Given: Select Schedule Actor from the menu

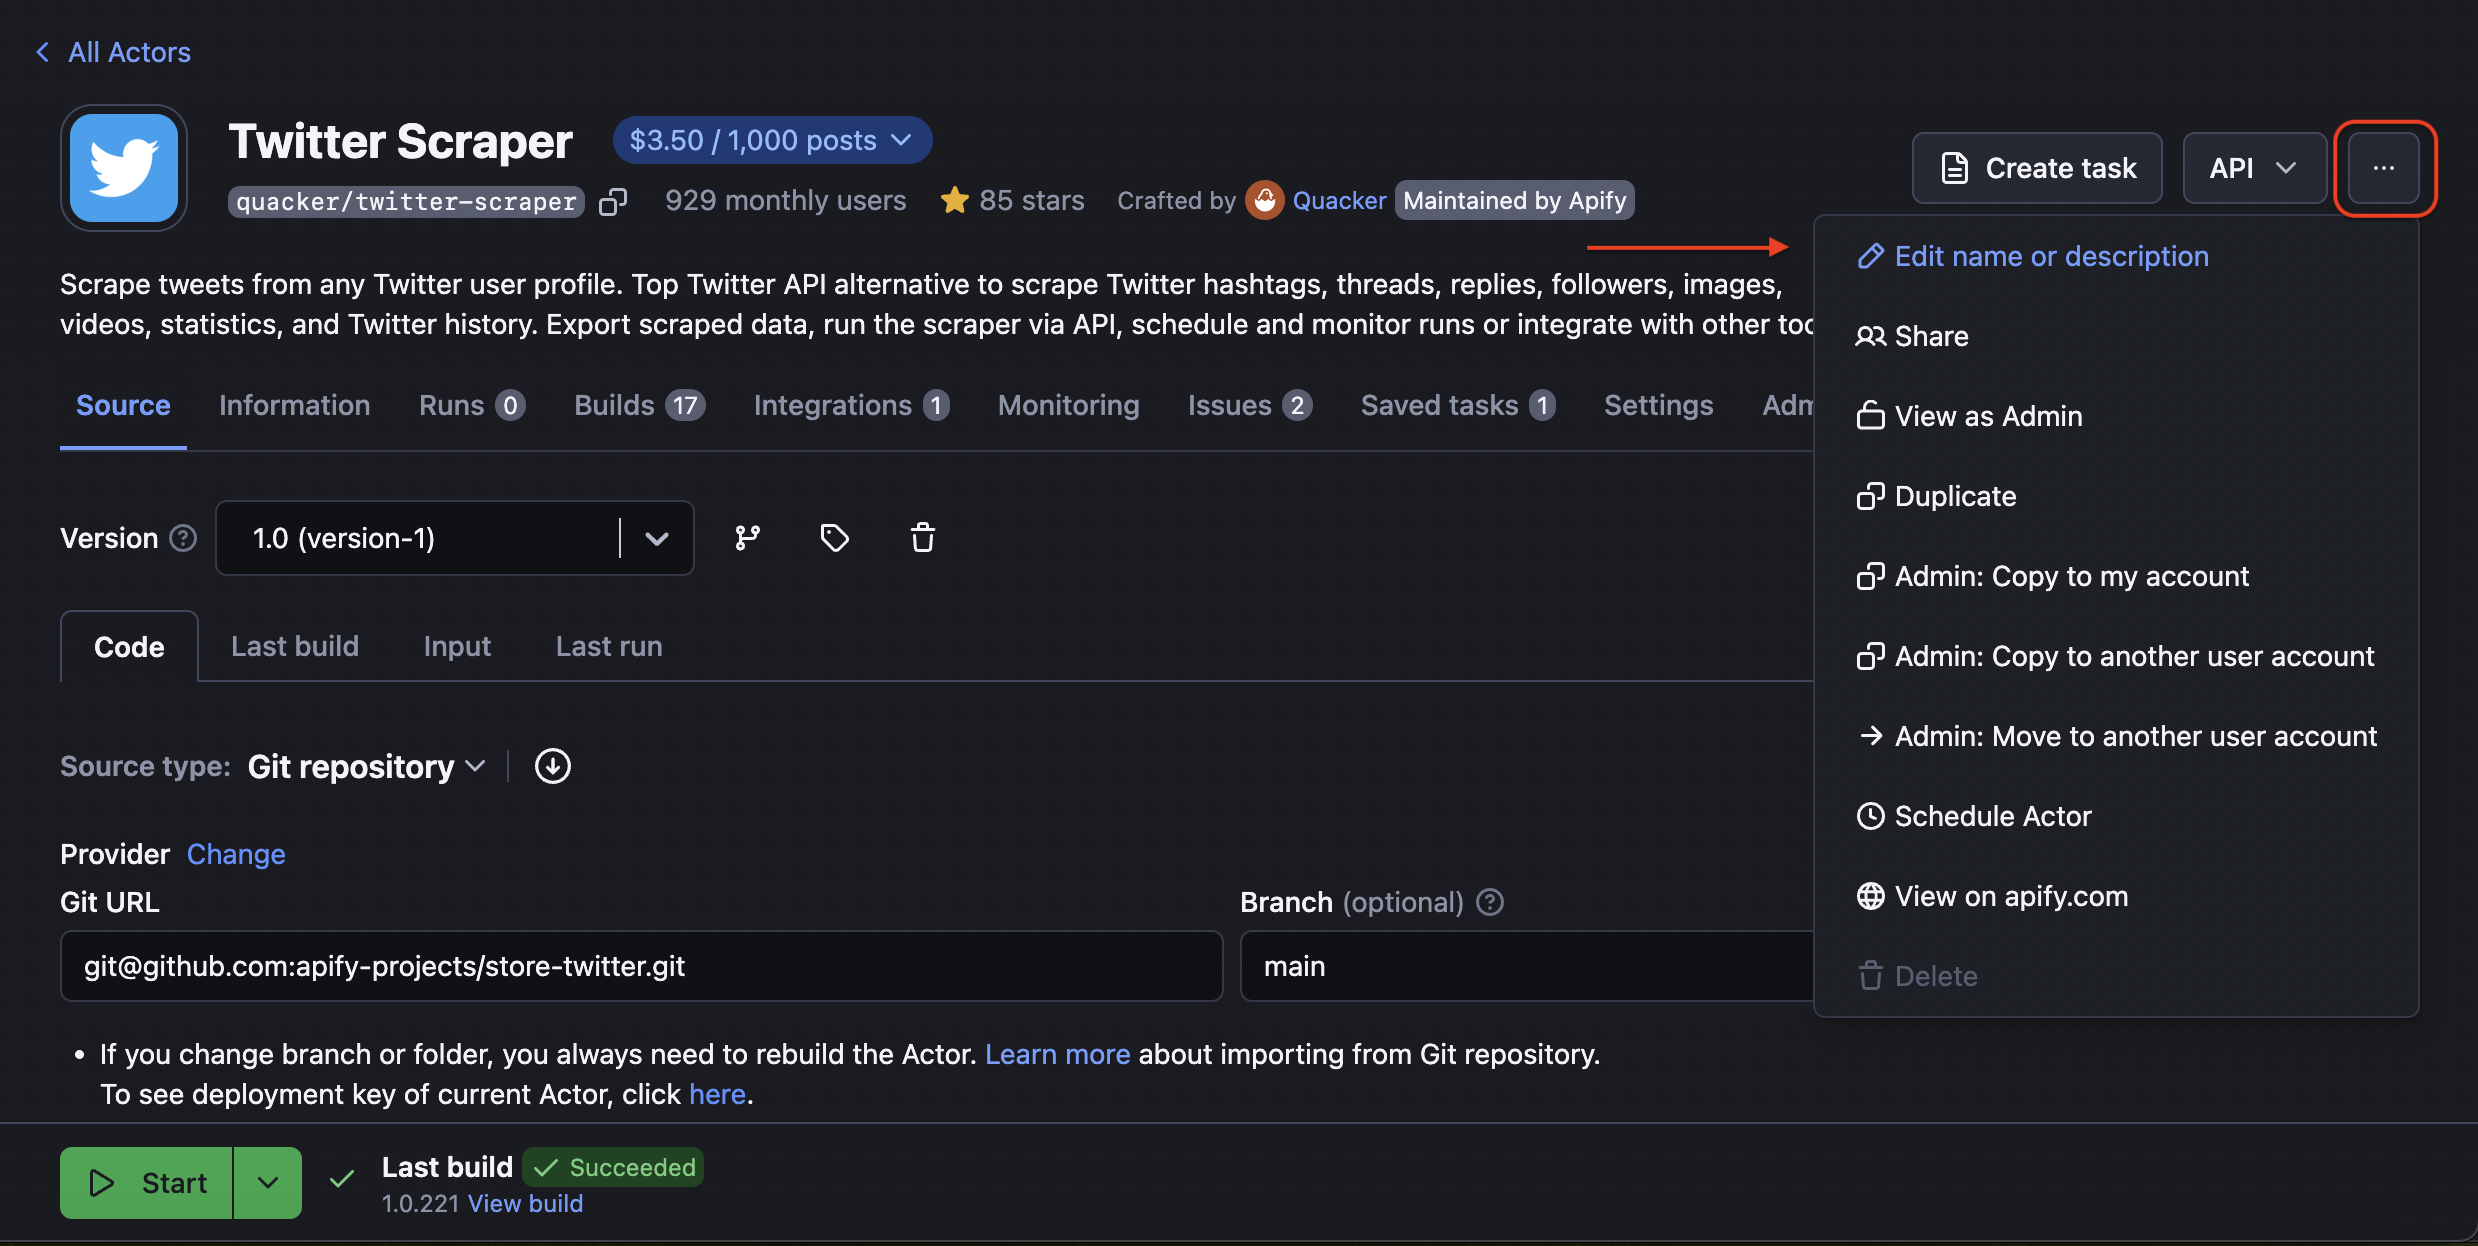Looking at the screenshot, I should (1991, 815).
